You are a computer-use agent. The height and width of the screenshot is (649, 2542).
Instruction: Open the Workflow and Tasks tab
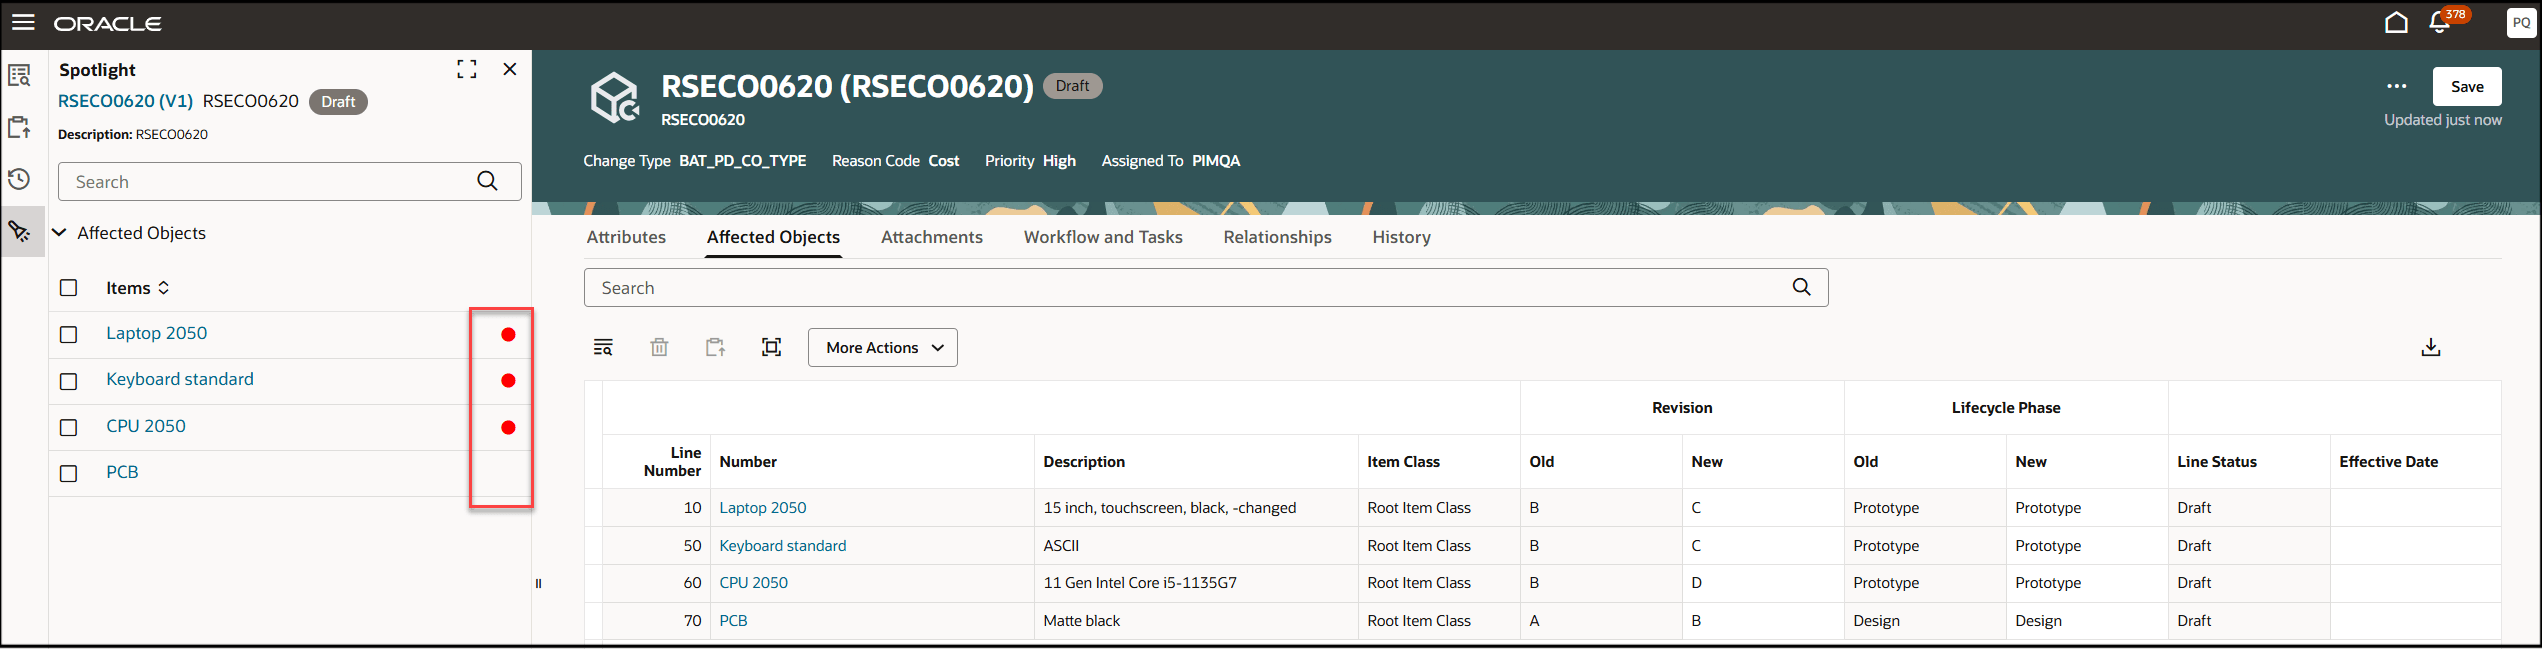[x=1103, y=237]
